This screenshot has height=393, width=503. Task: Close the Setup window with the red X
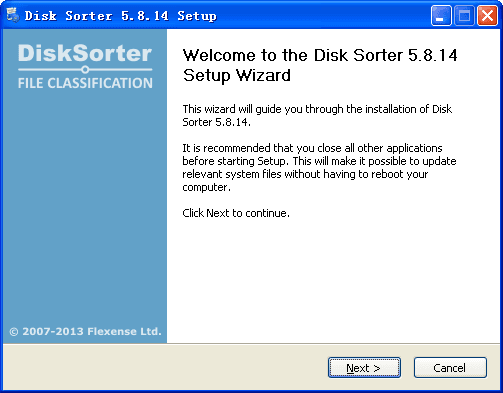pos(487,15)
